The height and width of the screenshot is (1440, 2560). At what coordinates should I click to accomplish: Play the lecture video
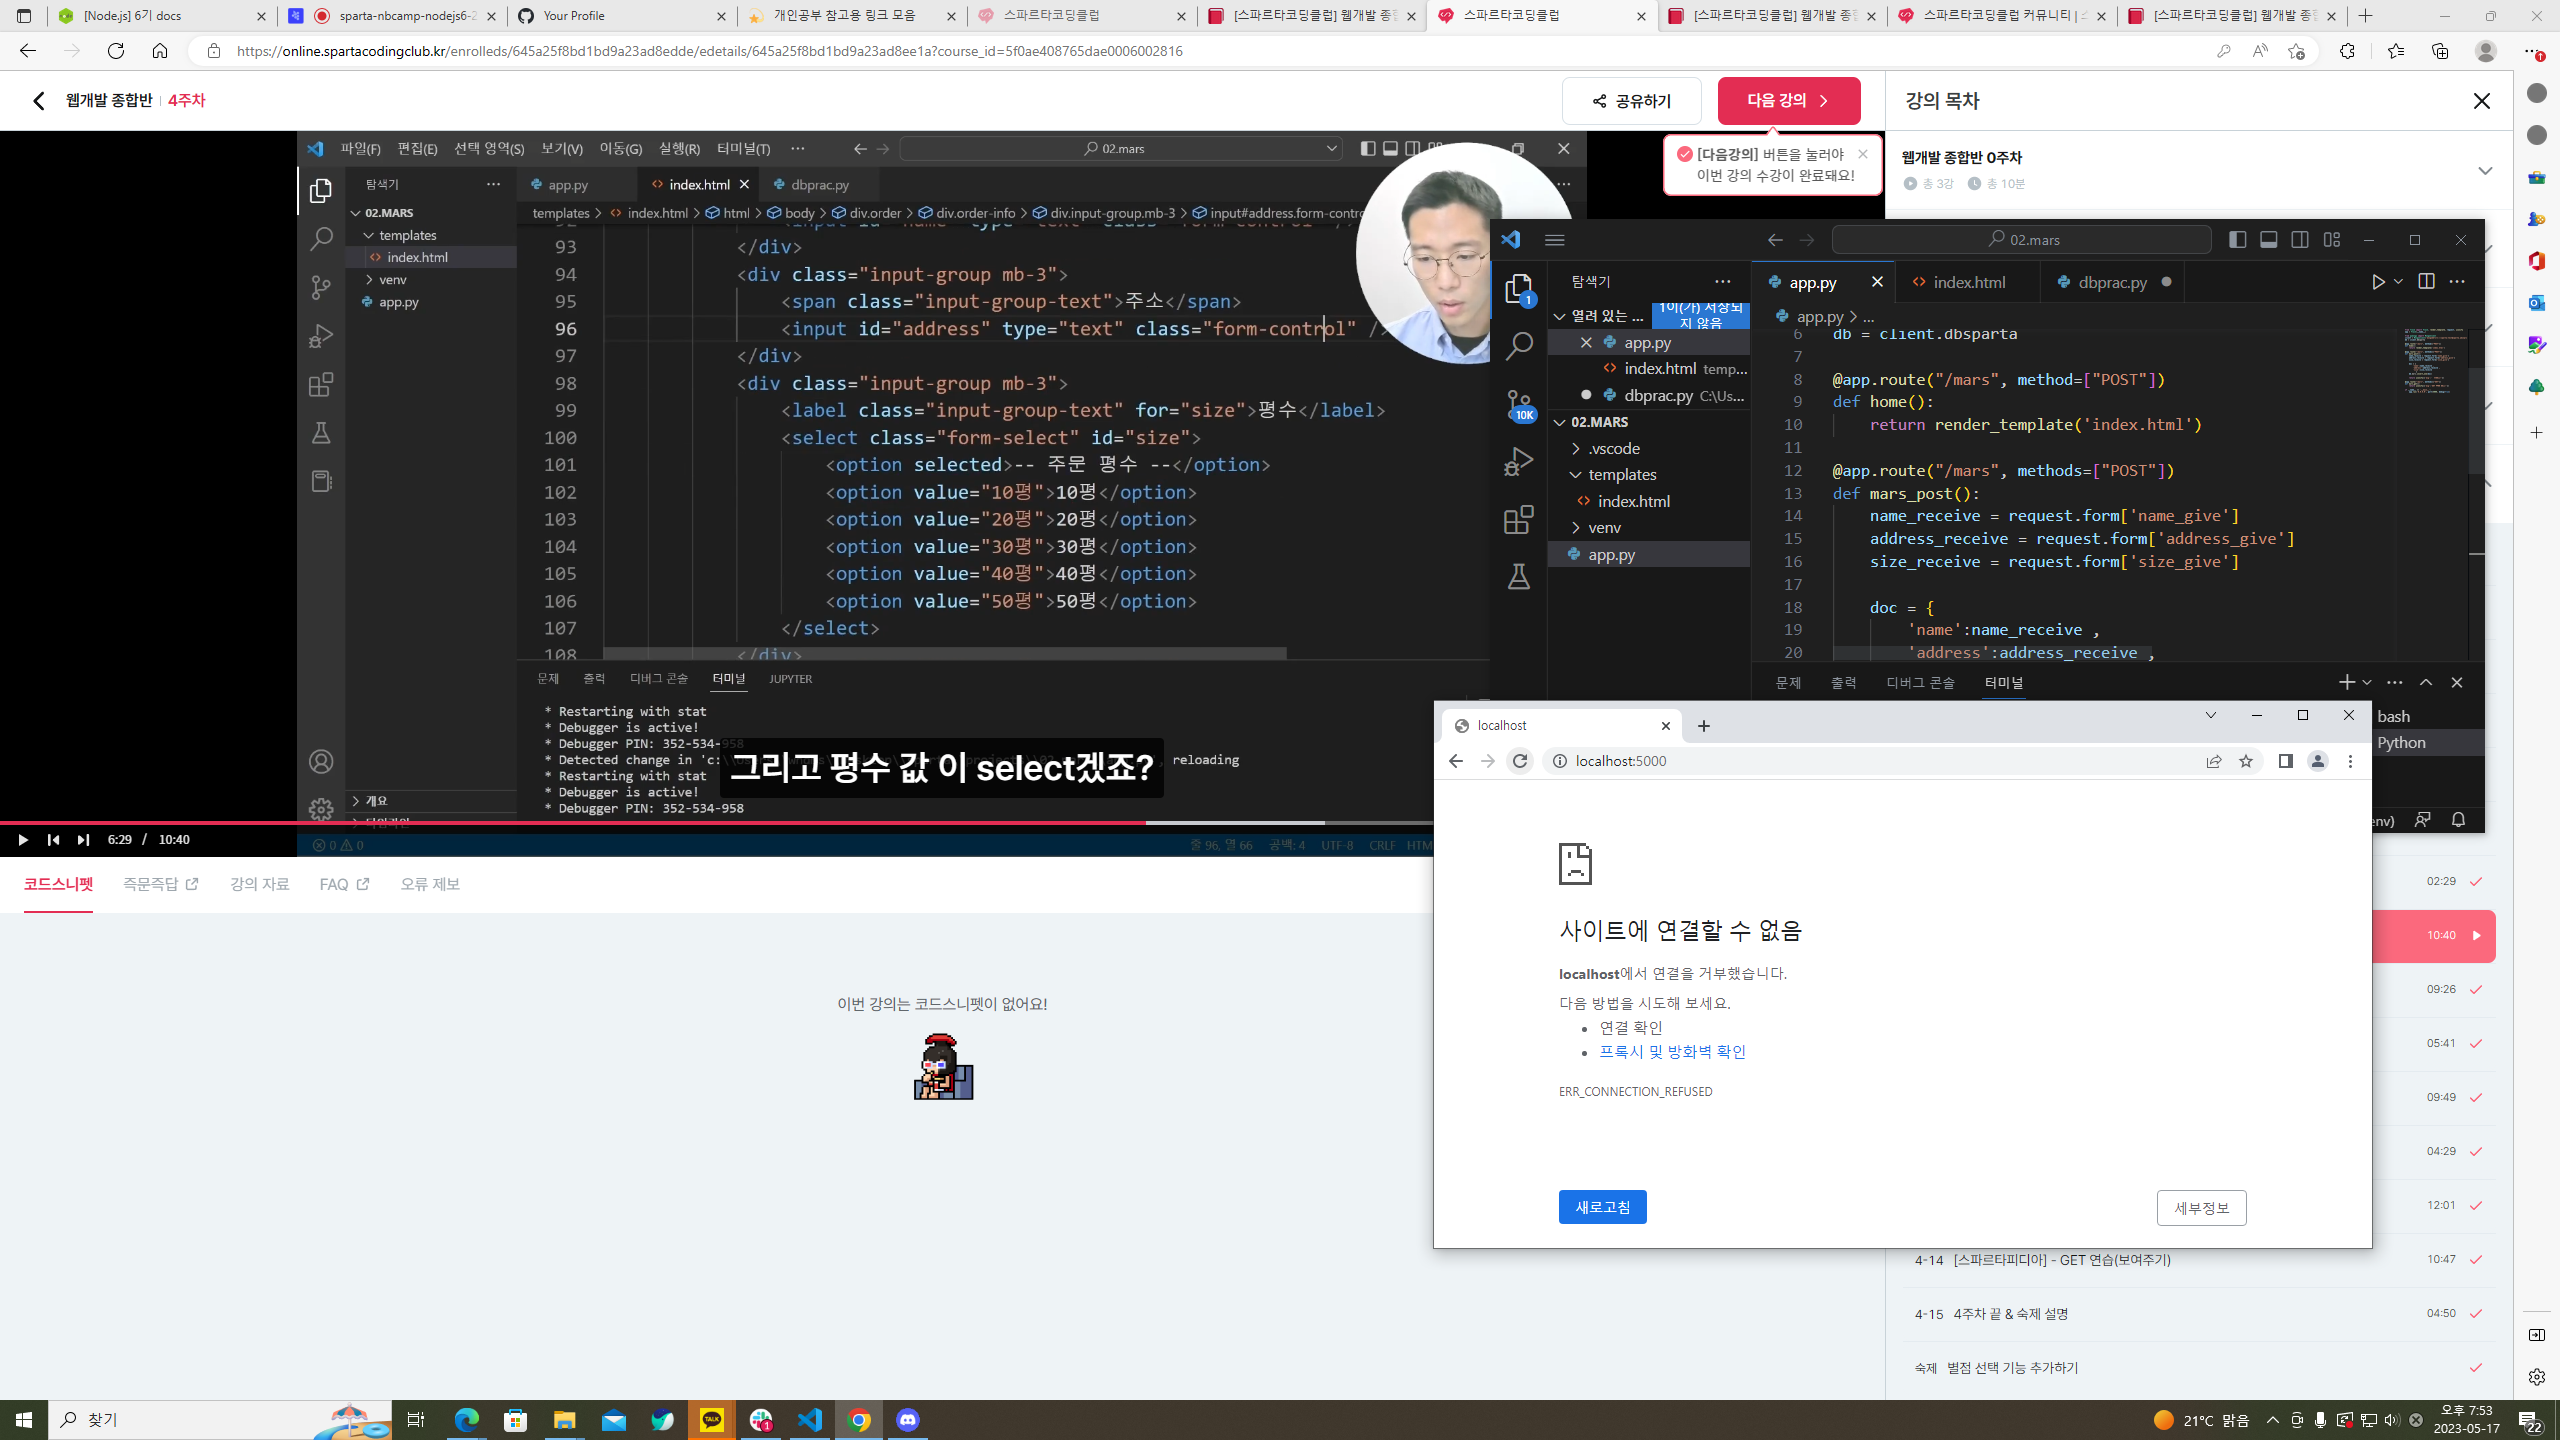point(23,840)
